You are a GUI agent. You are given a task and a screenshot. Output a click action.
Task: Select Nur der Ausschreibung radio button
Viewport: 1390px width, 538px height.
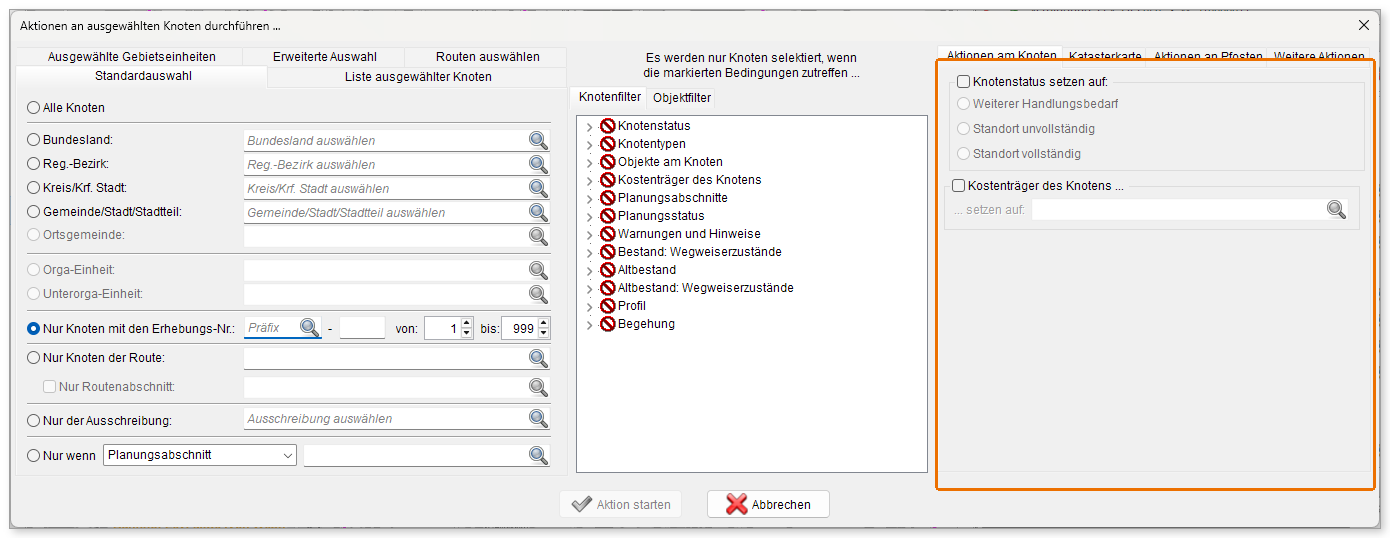pyautogui.click(x=34, y=421)
